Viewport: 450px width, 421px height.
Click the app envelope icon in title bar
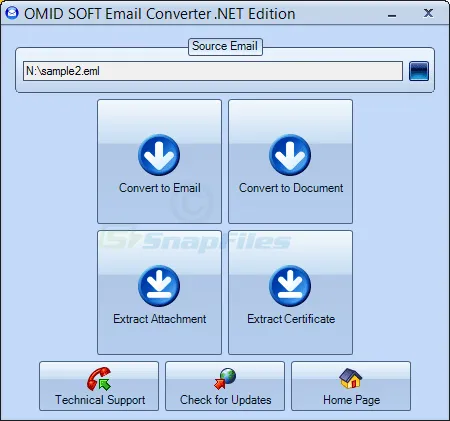click(x=12, y=13)
